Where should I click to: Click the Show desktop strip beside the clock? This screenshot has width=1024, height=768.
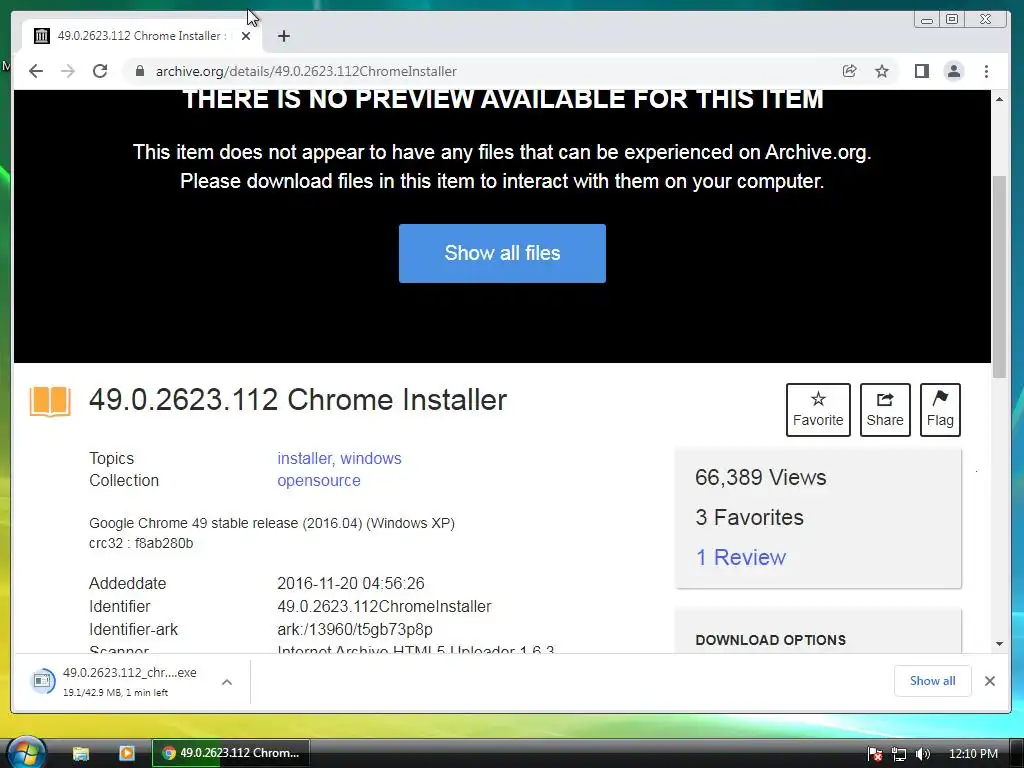click(x=1017, y=753)
